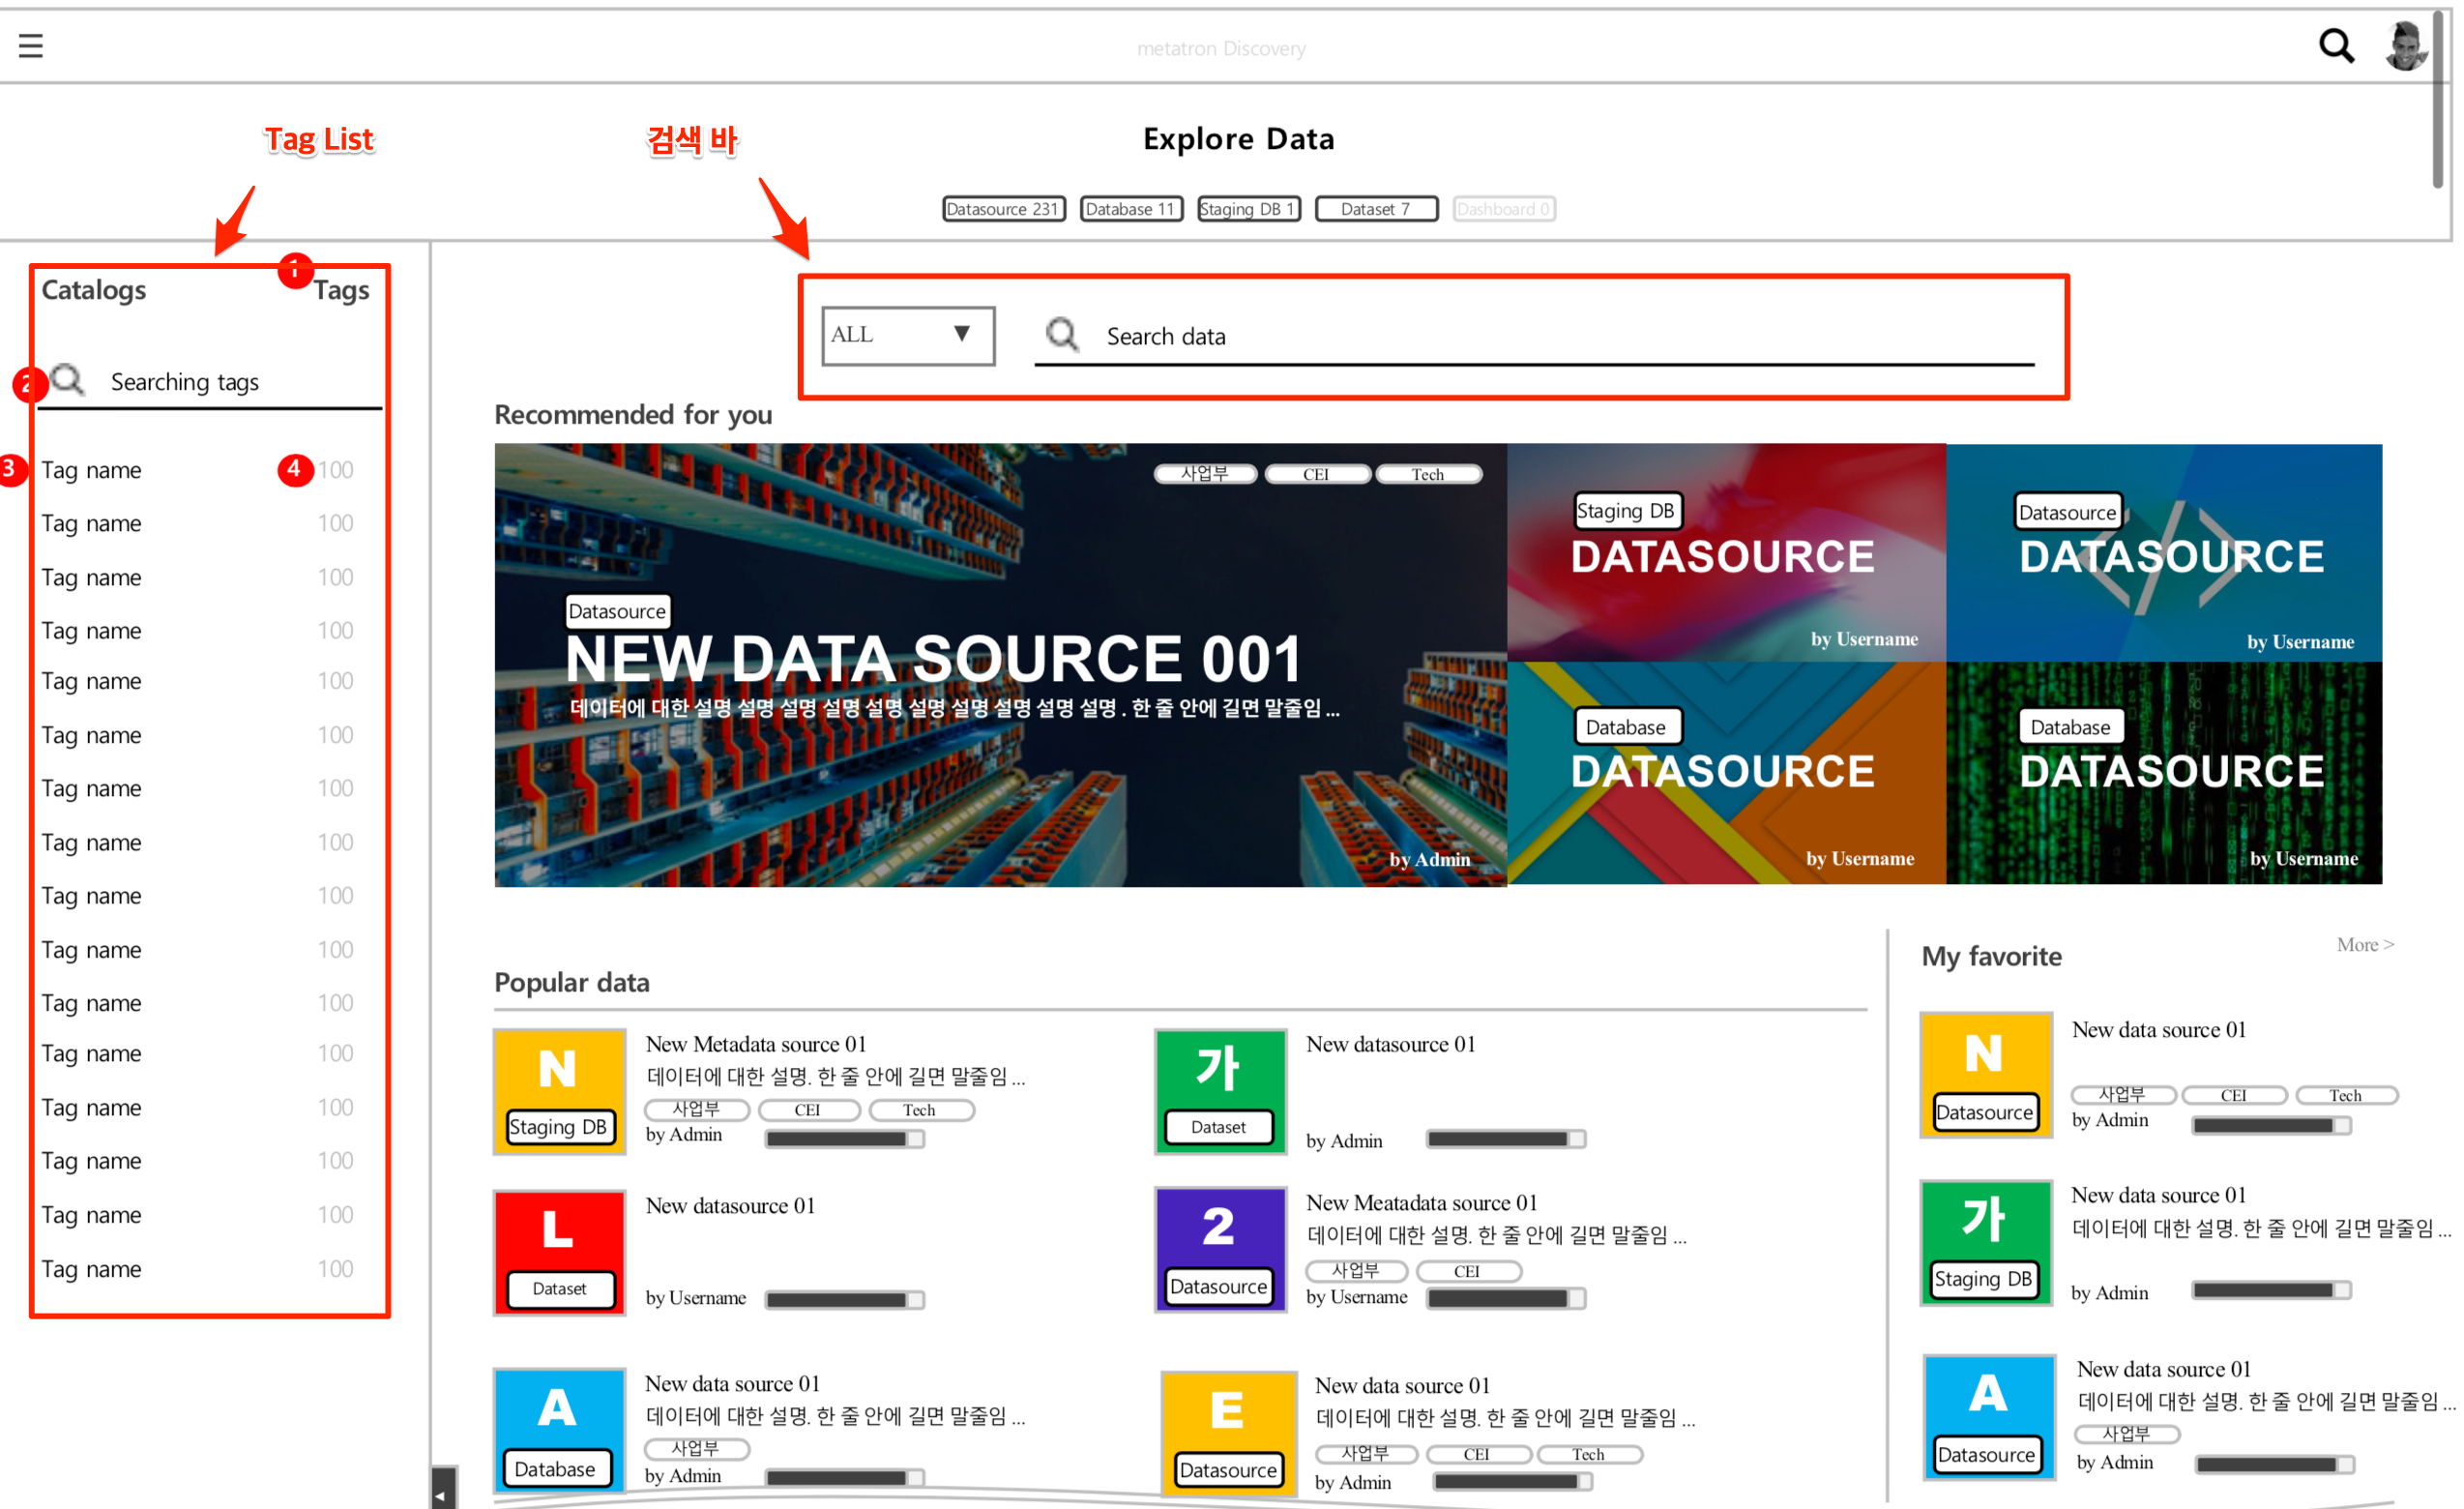Open the green 가 Staging DB tile in My favorite
This screenshot has height=1509, width=2464.
tap(1986, 1243)
